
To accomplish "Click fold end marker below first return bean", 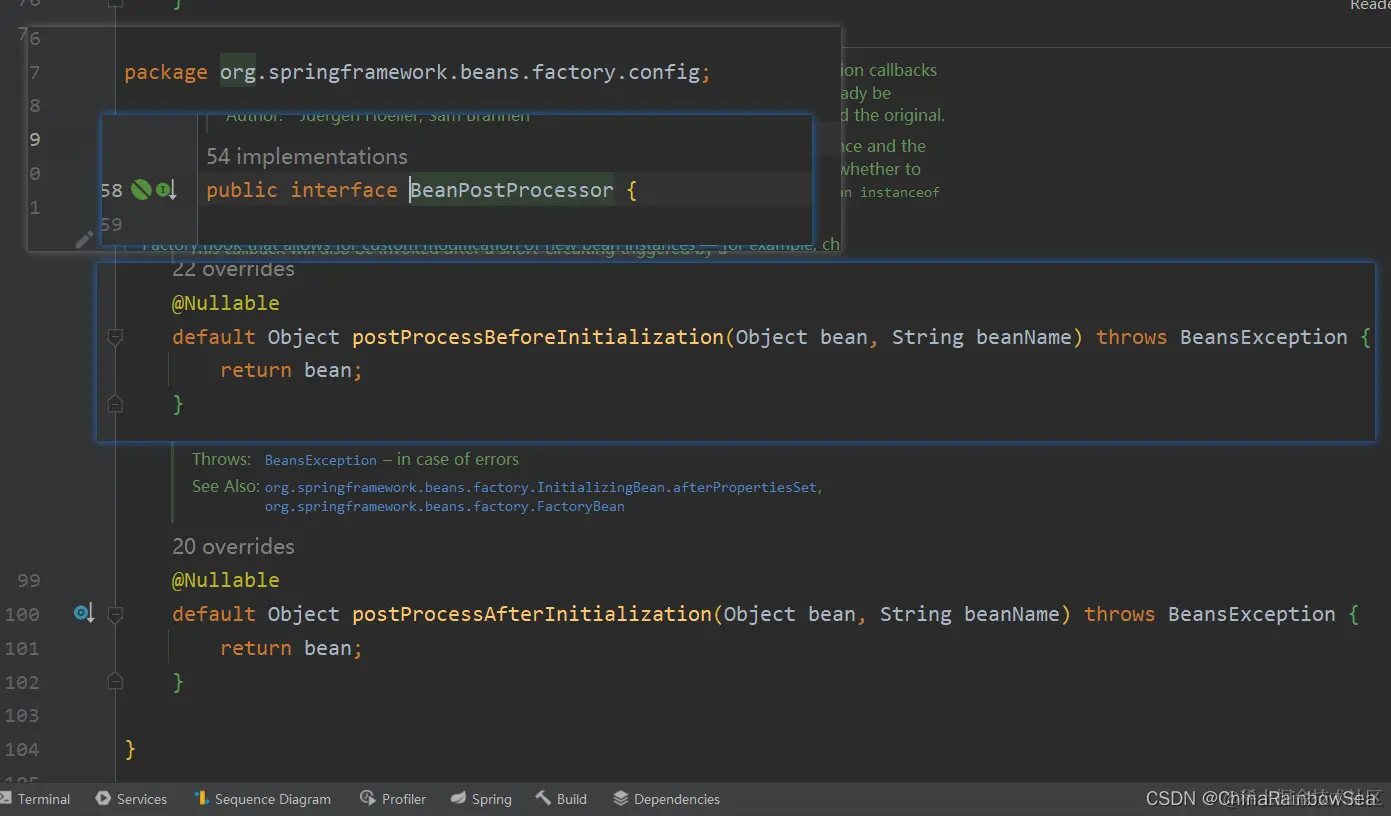I will pyautogui.click(x=115, y=404).
